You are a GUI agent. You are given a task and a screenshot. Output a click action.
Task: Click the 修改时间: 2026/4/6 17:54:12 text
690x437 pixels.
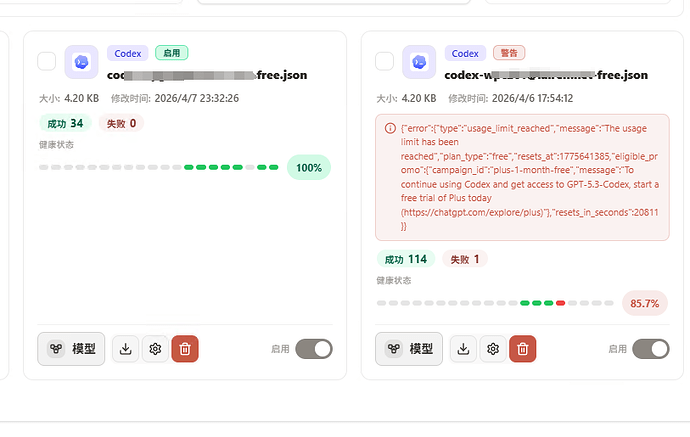tap(510, 98)
